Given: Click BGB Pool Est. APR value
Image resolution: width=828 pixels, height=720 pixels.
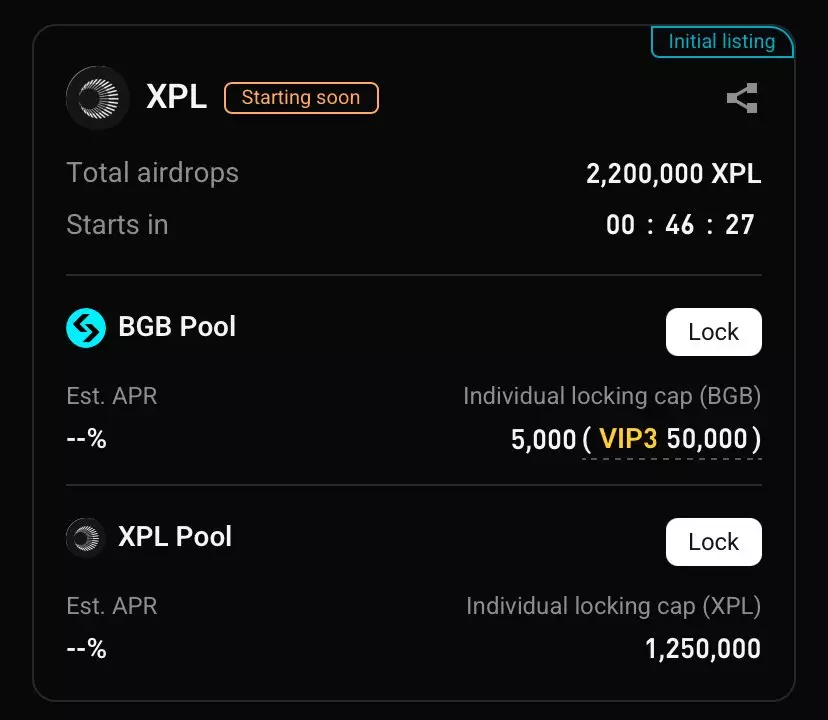Looking at the screenshot, I should point(86,439).
